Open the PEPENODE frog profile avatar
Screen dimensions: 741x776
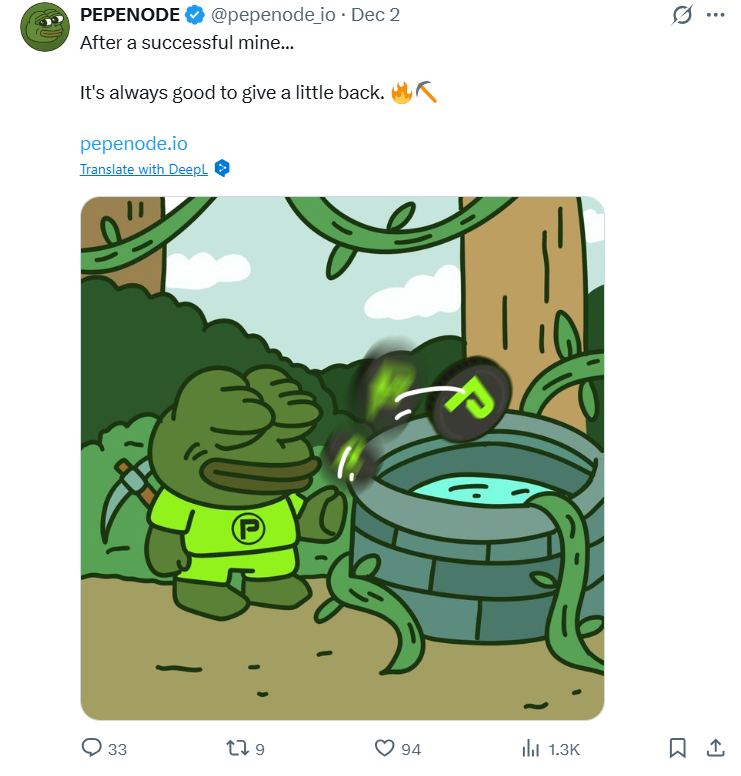pos(44,26)
